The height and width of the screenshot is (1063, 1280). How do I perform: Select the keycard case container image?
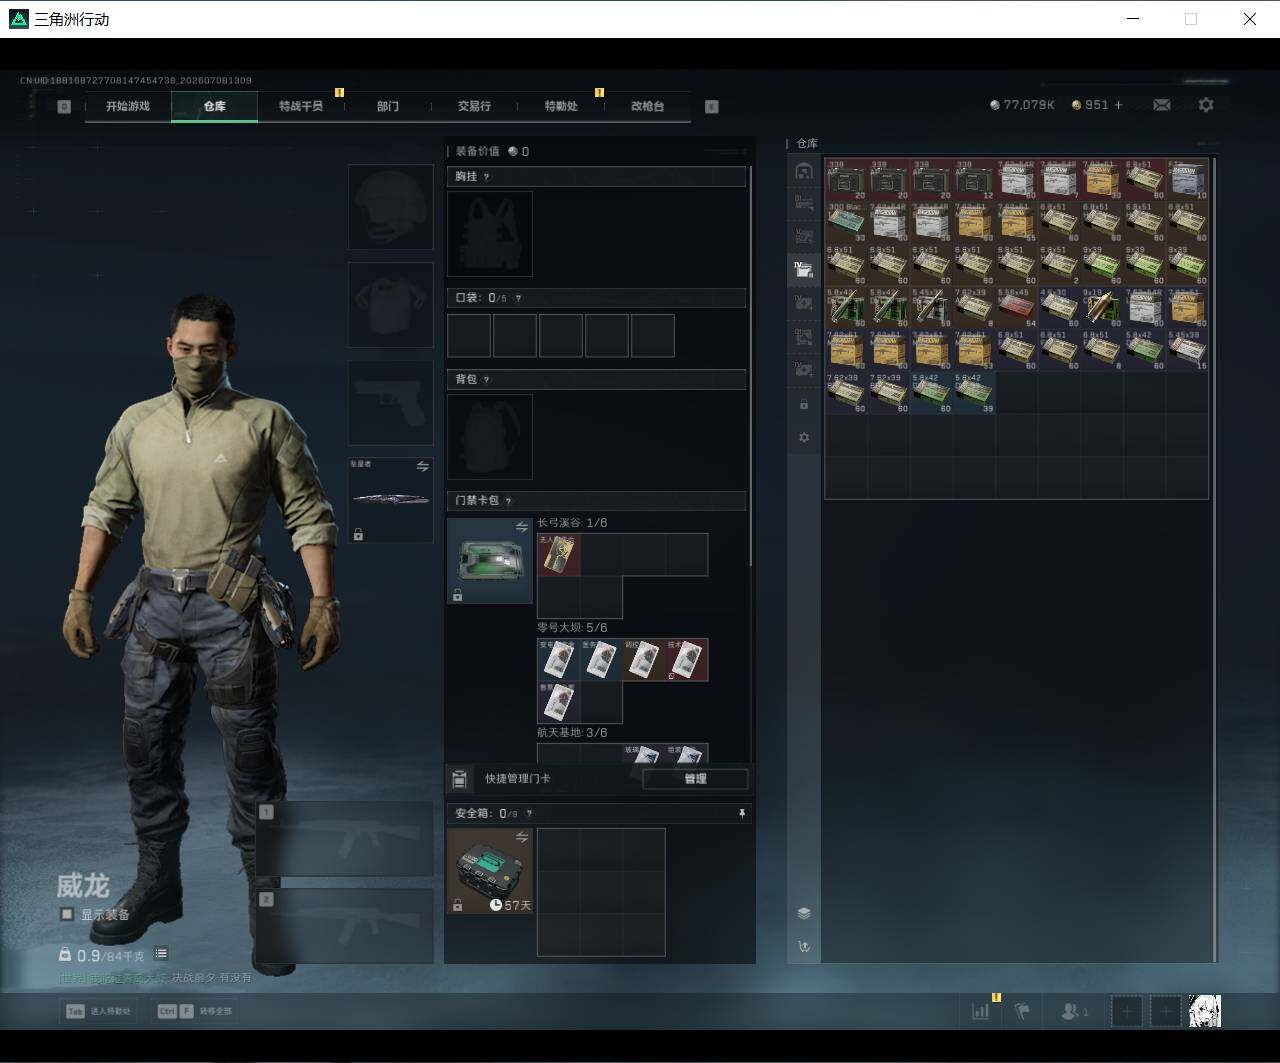(x=489, y=560)
